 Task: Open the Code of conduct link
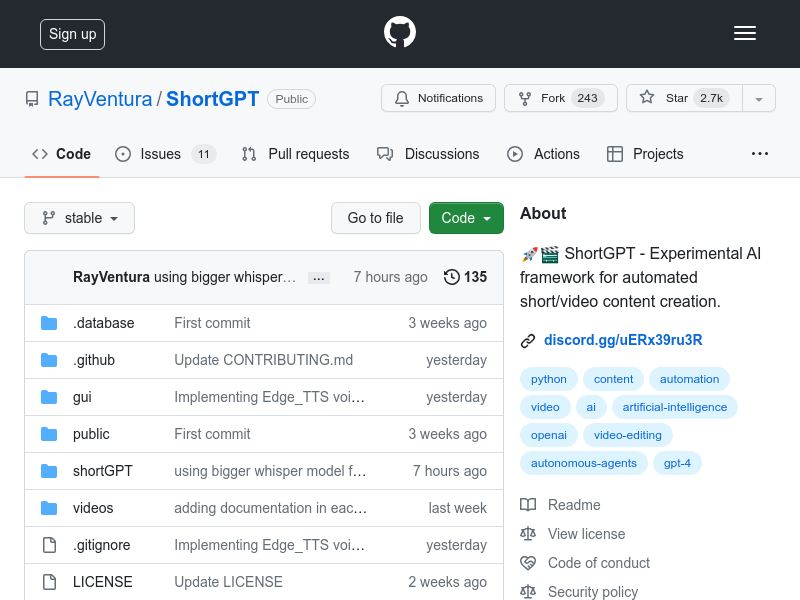pyautogui.click(x=598, y=563)
